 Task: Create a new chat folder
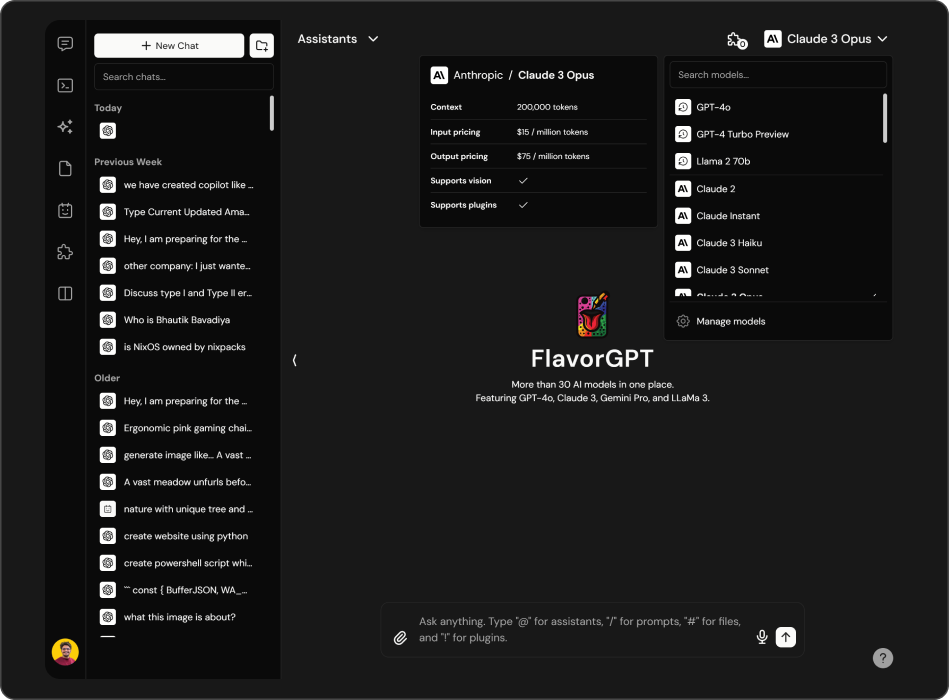(261, 45)
